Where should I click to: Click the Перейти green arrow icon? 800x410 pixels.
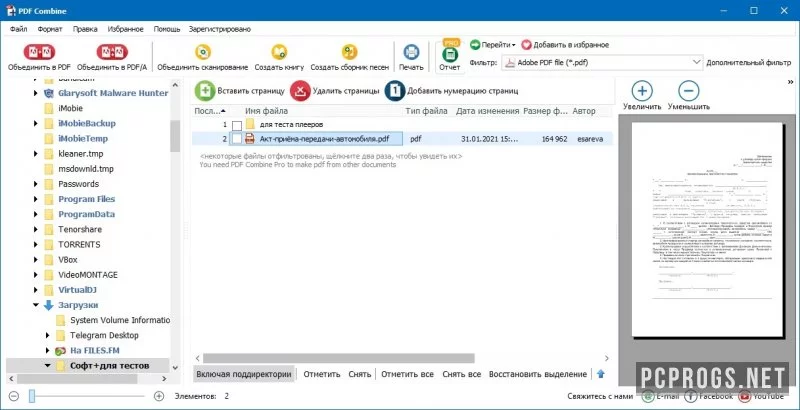tap(475, 45)
